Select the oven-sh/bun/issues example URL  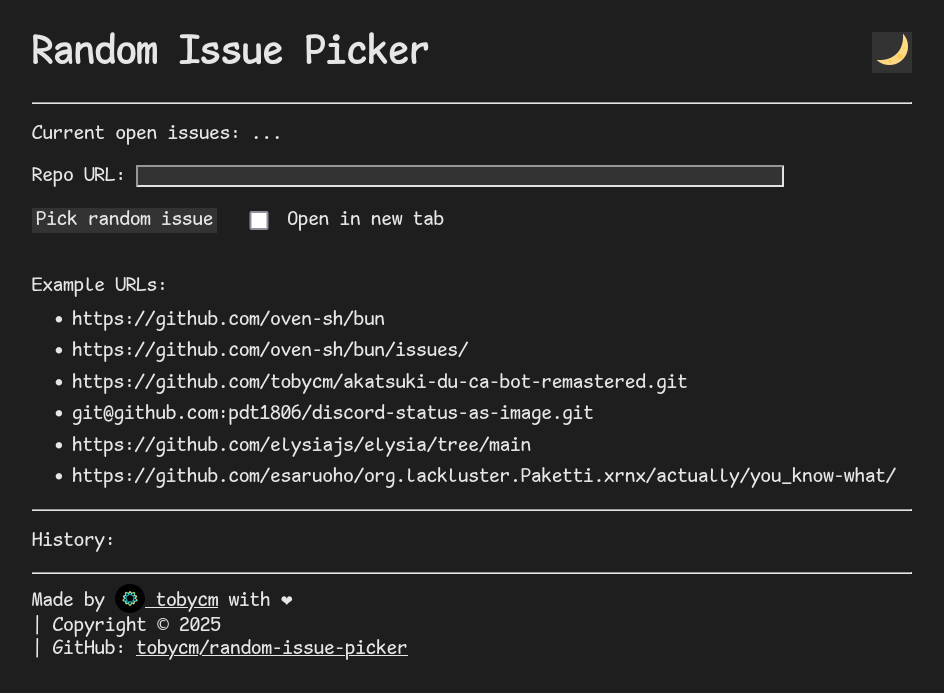tap(267, 349)
